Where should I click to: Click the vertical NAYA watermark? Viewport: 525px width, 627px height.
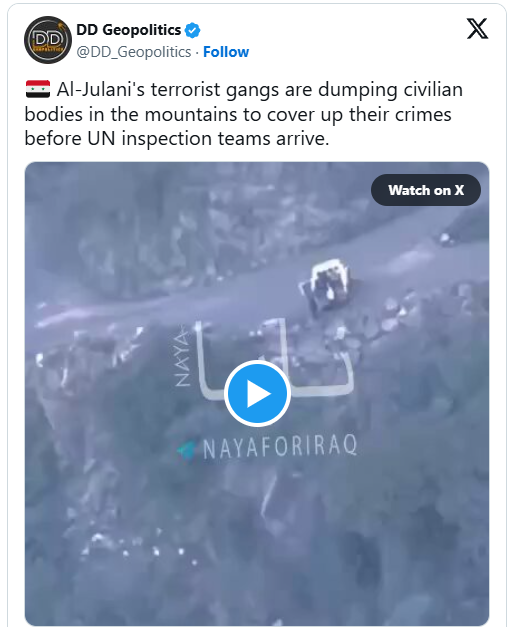[x=182, y=356]
